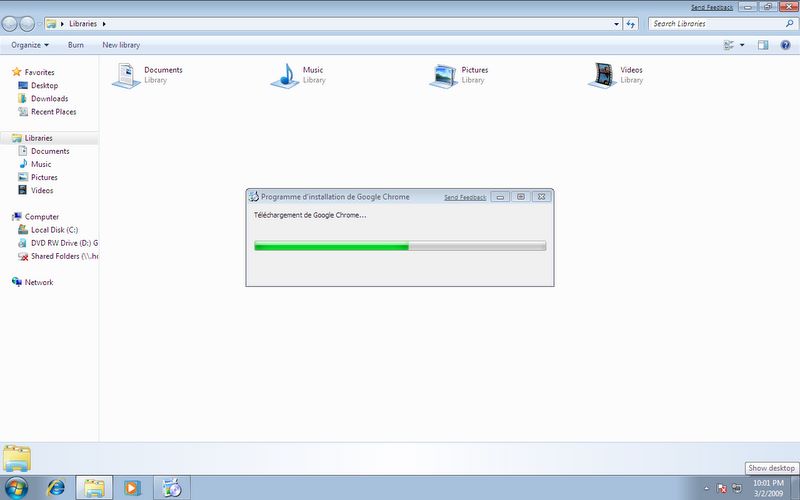Open Music under Libraries in sidebar
This screenshot has height=500, width=800.
[41, 164]
